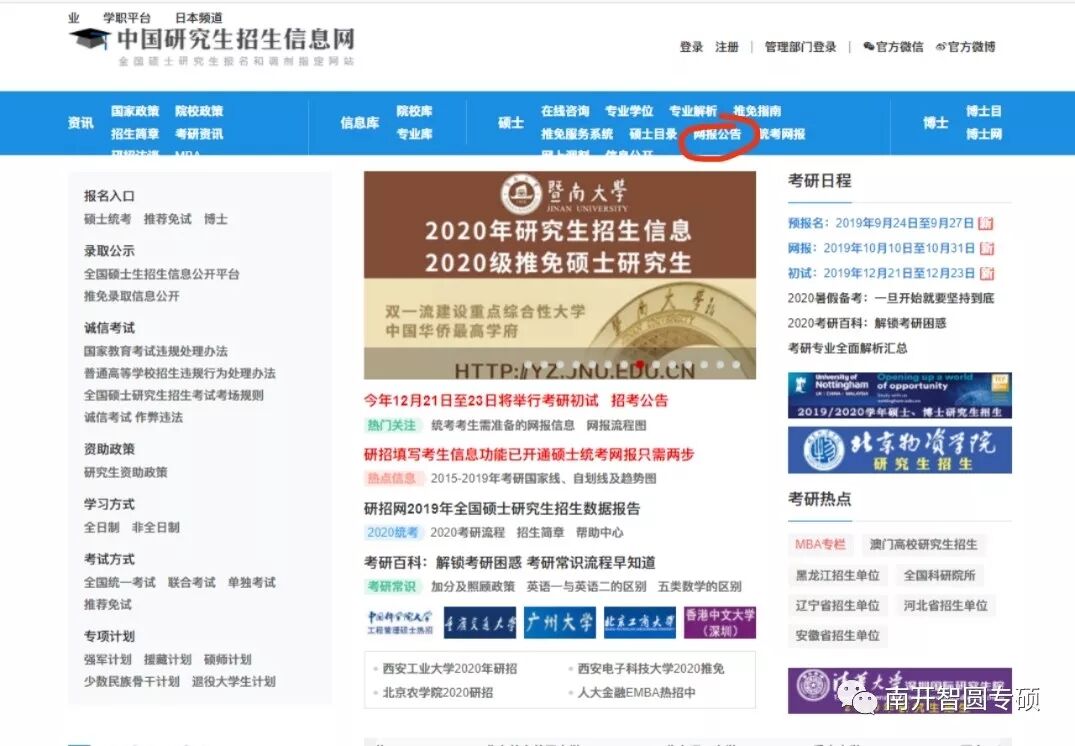1075x746 pixels.
Task: Select 非全日制 study mode link
Action: click(156, 527)
